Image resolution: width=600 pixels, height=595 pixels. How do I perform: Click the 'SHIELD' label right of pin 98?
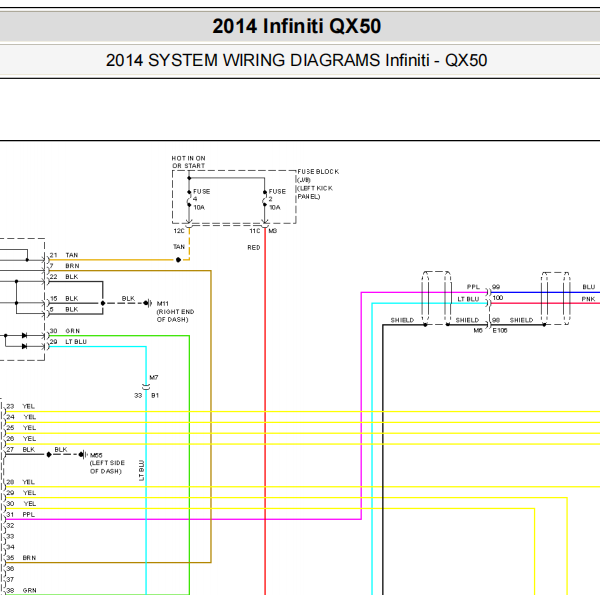[522, 320]
